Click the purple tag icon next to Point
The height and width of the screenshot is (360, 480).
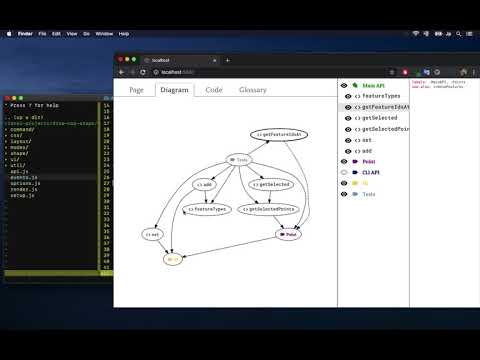point(355,162)
